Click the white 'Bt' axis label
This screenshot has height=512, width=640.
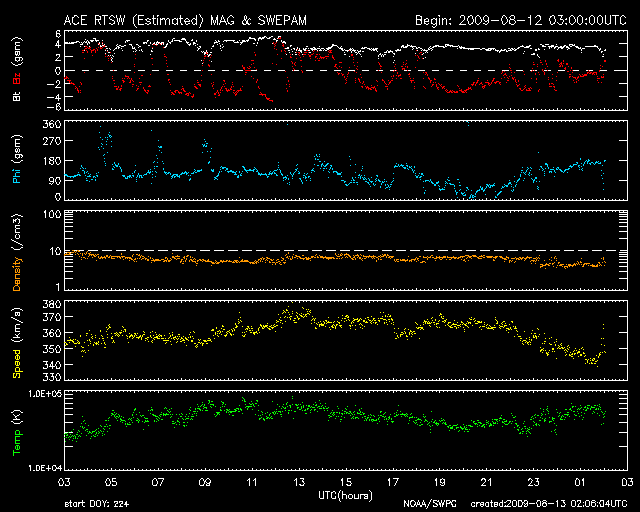17,97
